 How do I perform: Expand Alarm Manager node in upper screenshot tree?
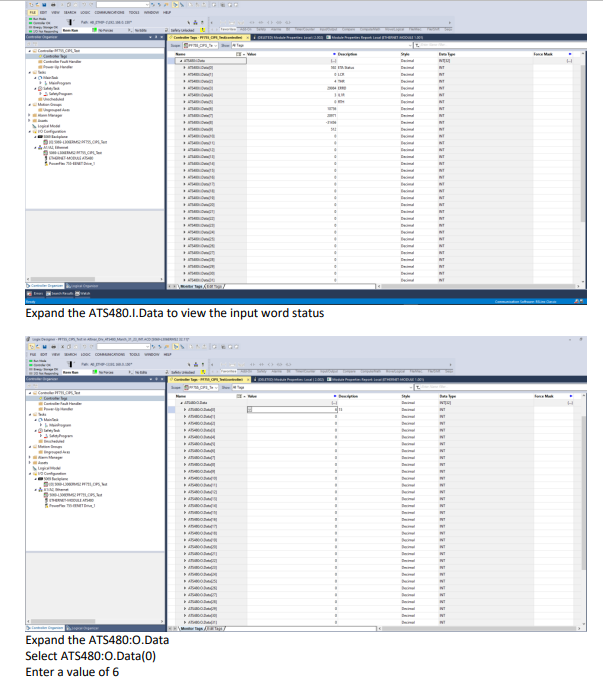(30, 115)
